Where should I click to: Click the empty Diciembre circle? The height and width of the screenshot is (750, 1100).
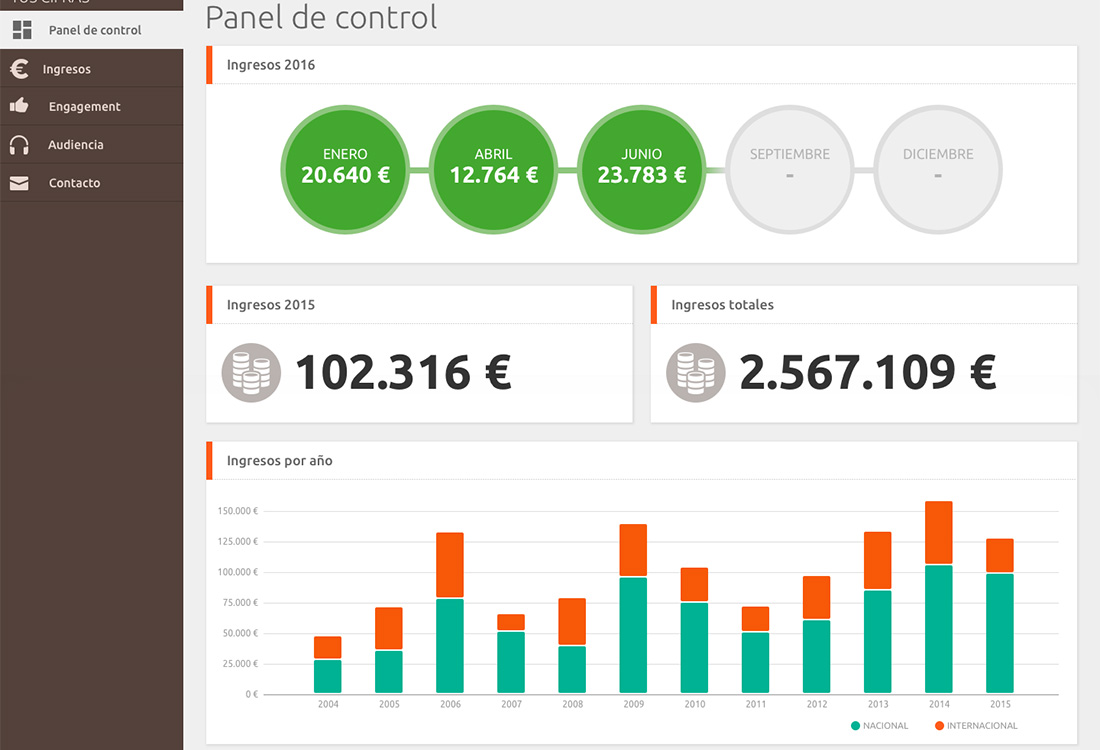click(x=937, y=167)
